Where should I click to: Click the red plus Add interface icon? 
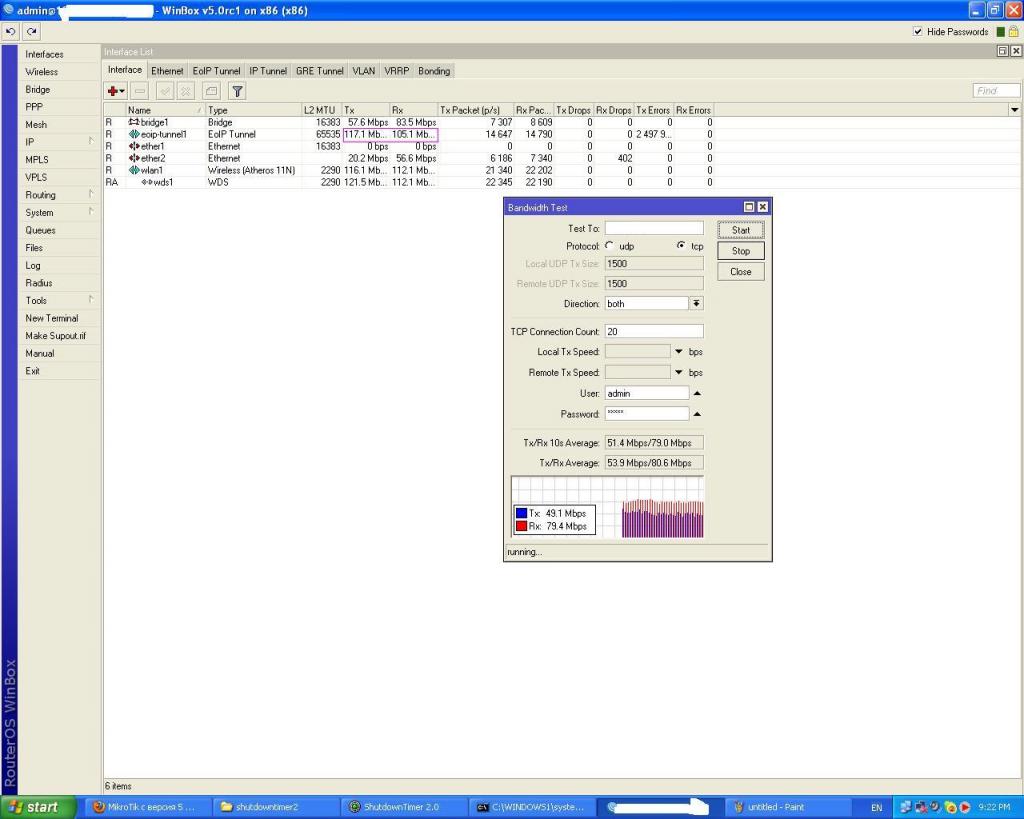(x=116, y=91)
